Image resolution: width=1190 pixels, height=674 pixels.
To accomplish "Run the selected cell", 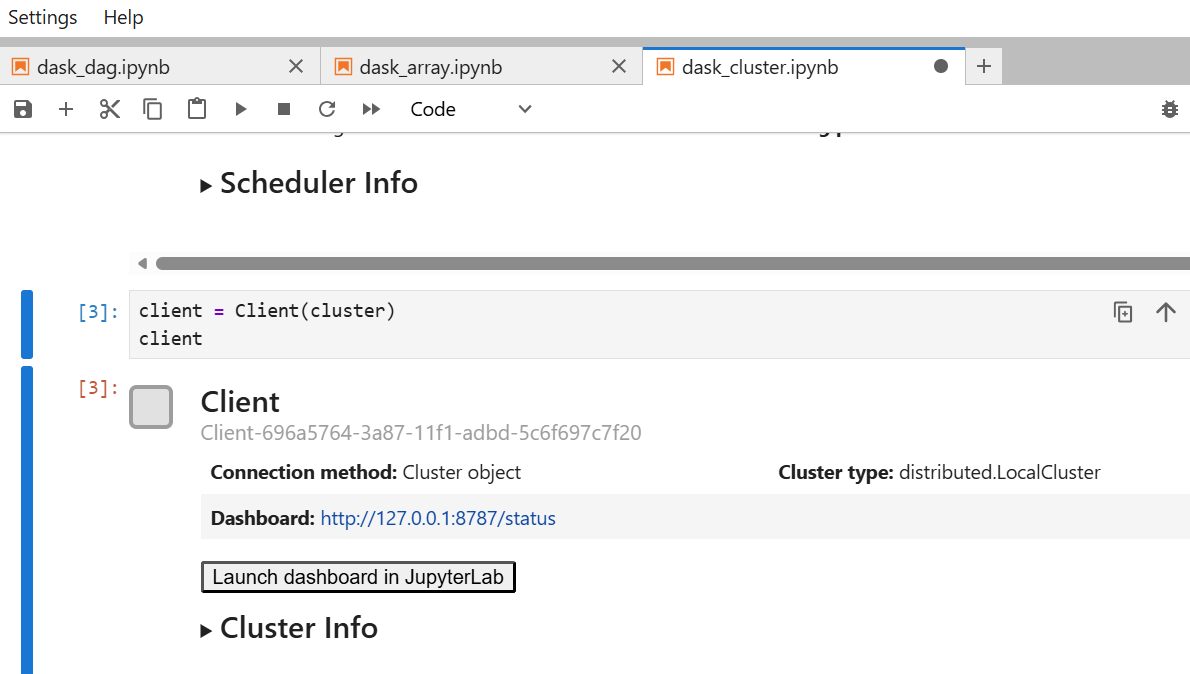I will 241,109.
